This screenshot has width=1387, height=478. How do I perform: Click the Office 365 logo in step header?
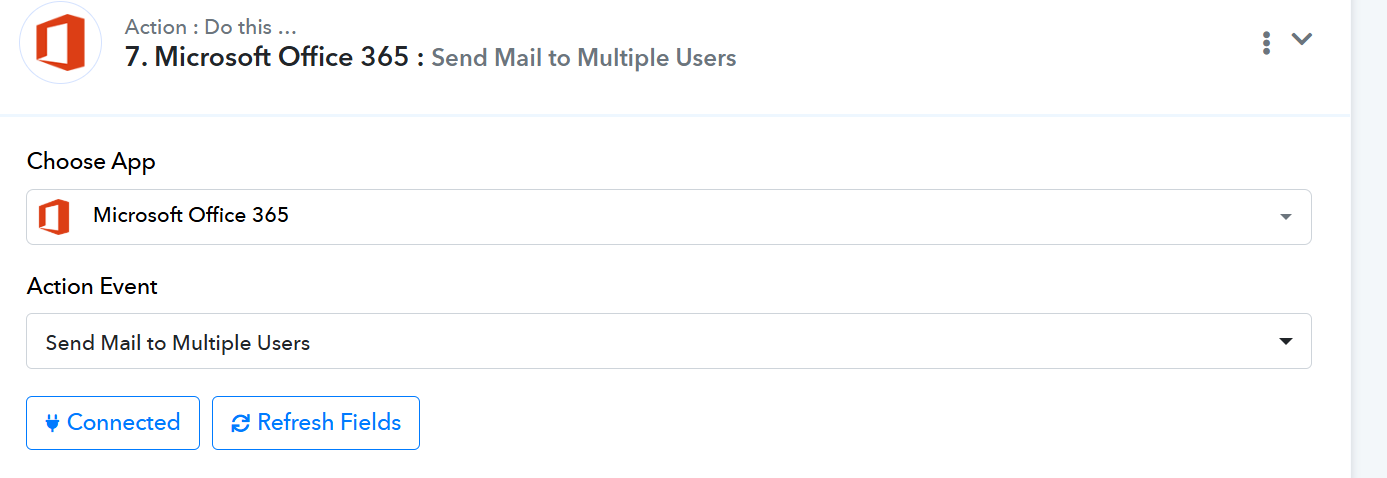(61, 43)
